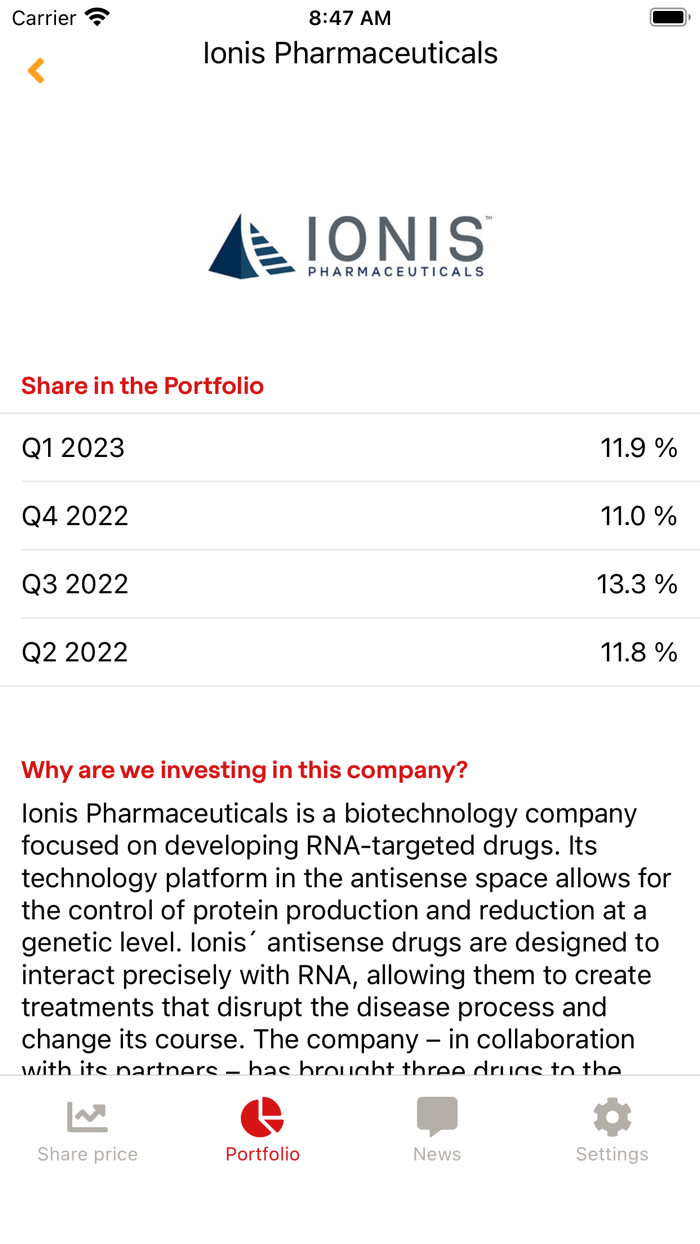This screenshot has height=1244, width=700.
Task: Tap the Portfolio tab label
Action: coord(262,1153)
